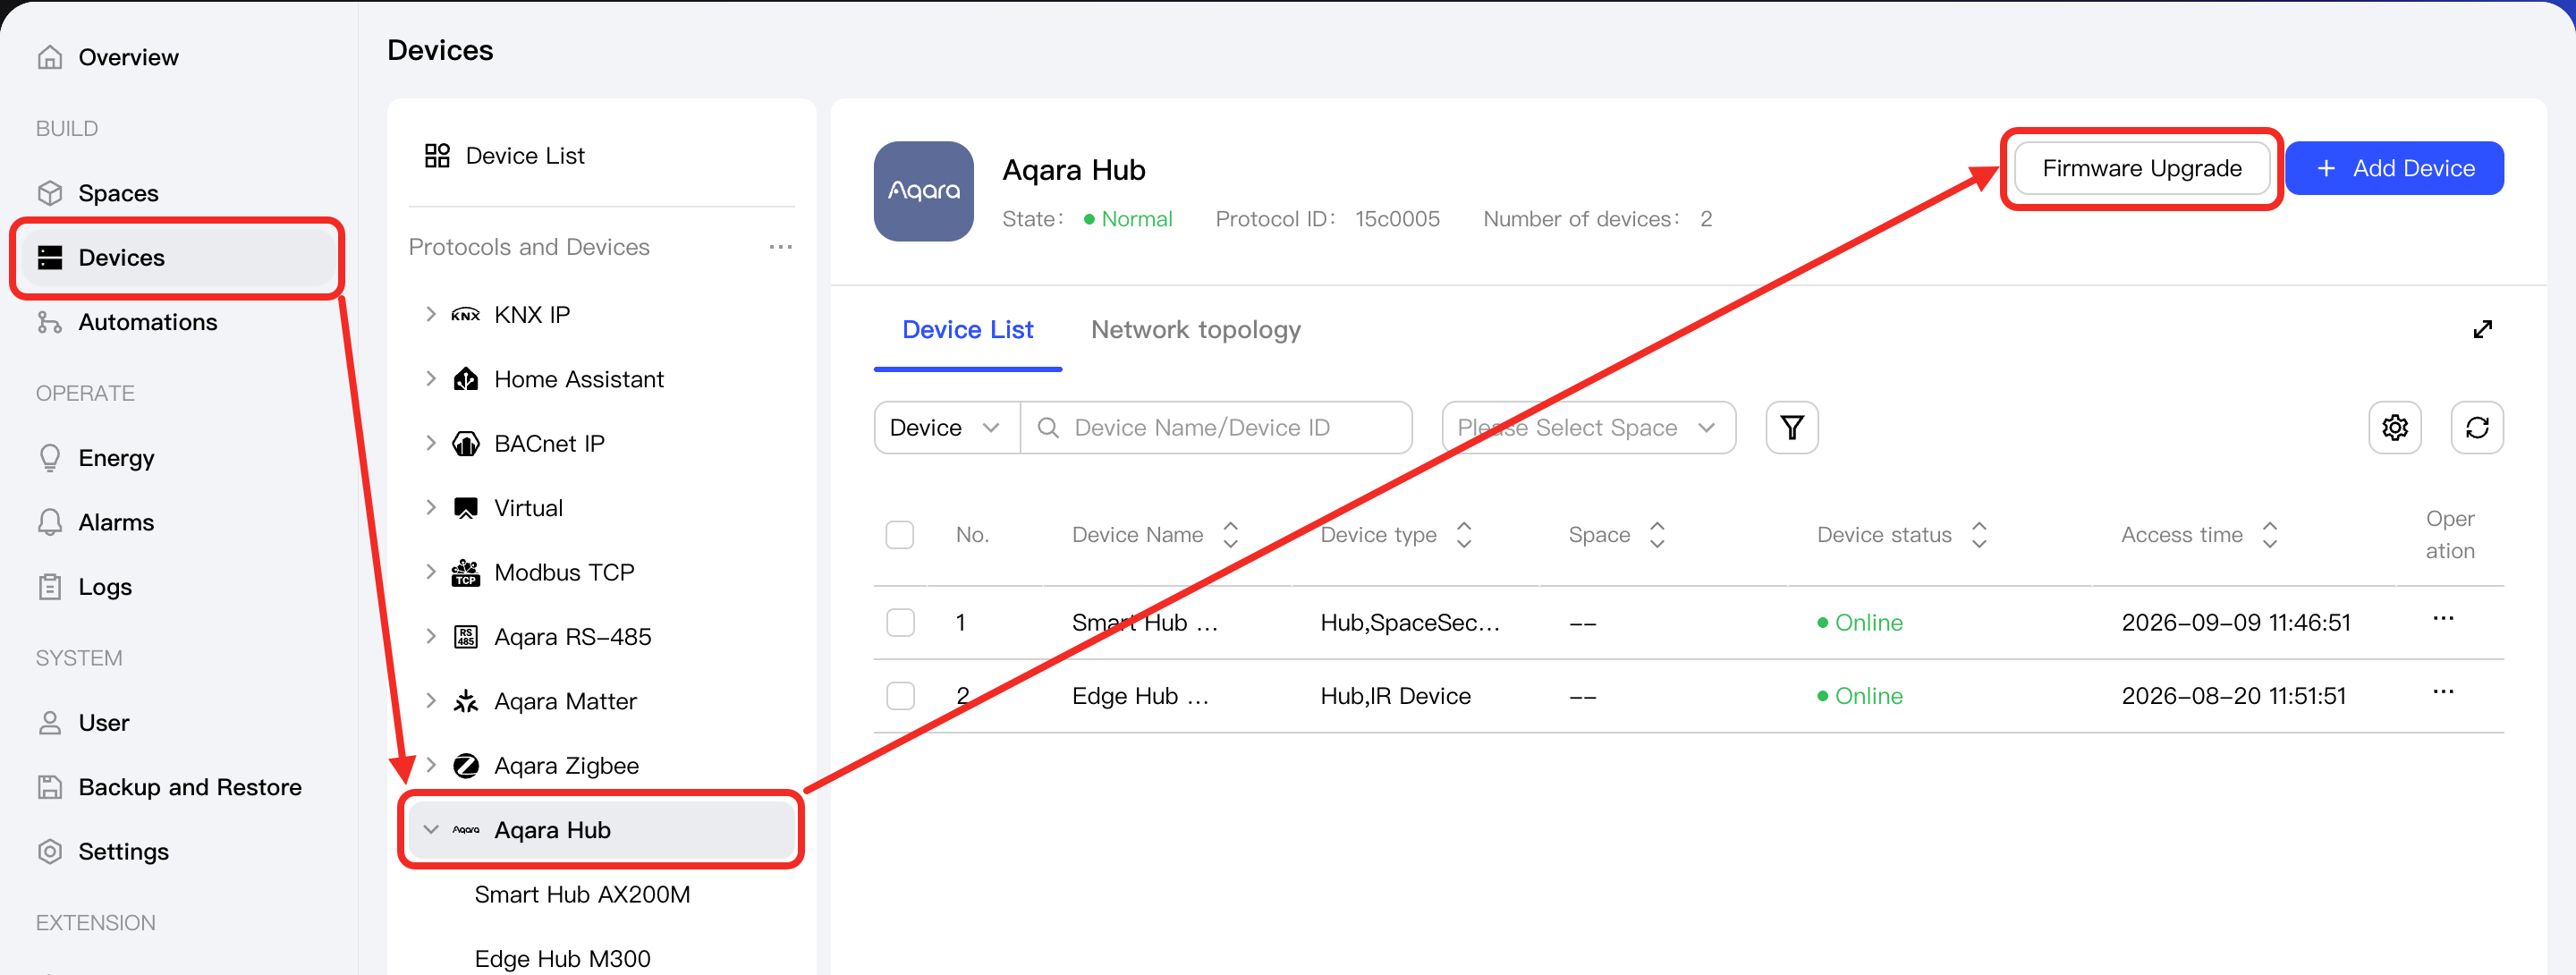Click the BACnet IP protocol icon
The width and height of the screenshot is (2576, 975).
point(466,444)
